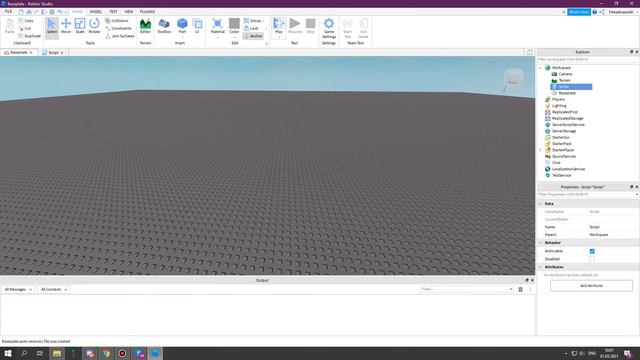Activate the Rotate tool
Viewport: 640px width, 360px height.
(x=94, y=27)
